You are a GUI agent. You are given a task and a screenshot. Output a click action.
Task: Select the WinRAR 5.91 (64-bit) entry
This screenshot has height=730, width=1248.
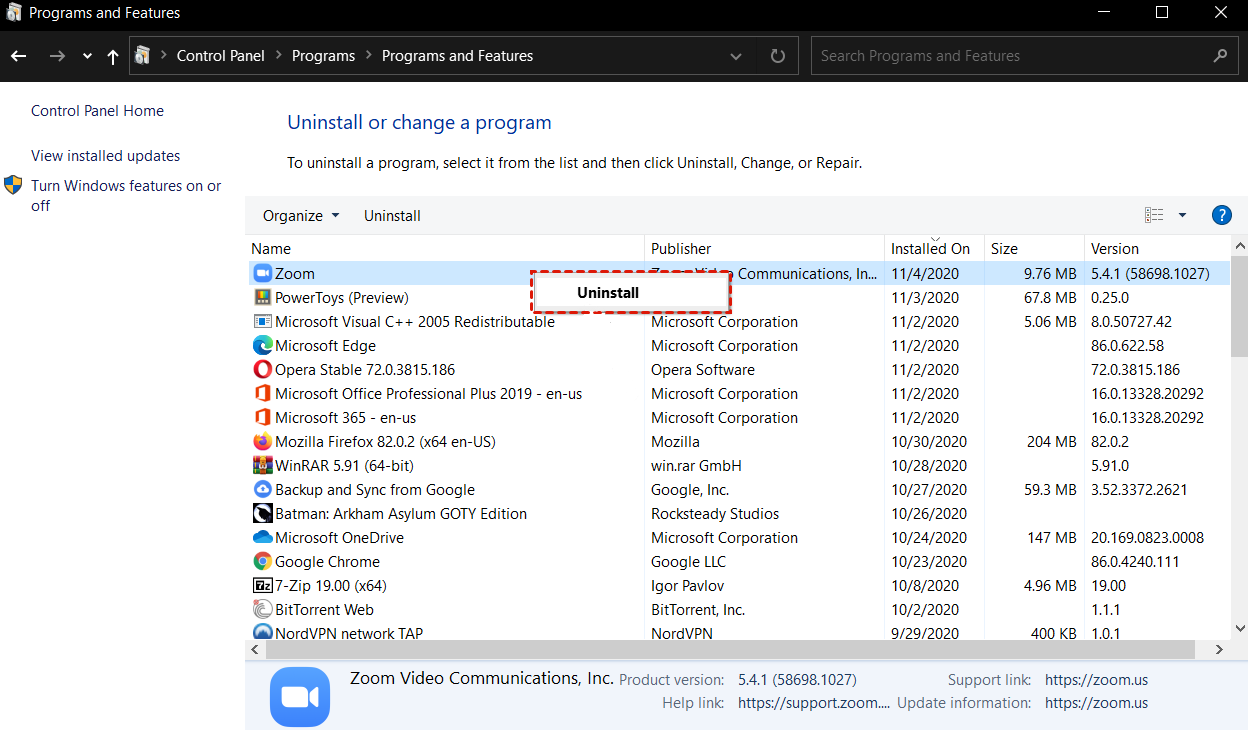(344, 466)
